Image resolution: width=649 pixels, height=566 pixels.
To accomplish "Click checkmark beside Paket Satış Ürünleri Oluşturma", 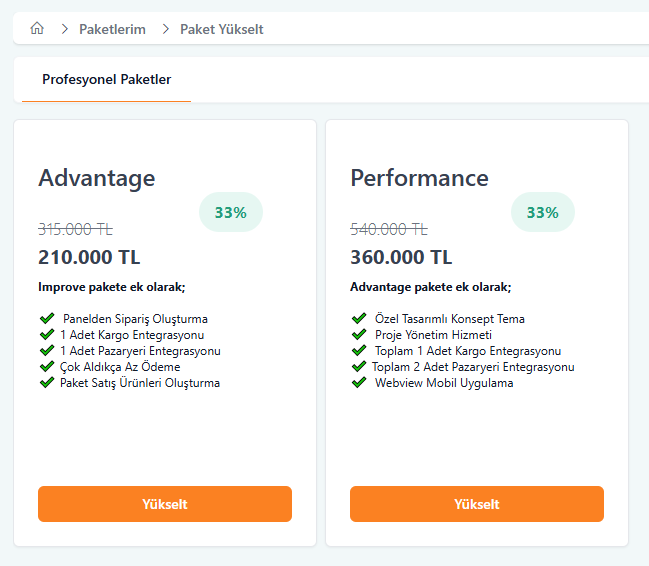I will (x=46, y=383).
